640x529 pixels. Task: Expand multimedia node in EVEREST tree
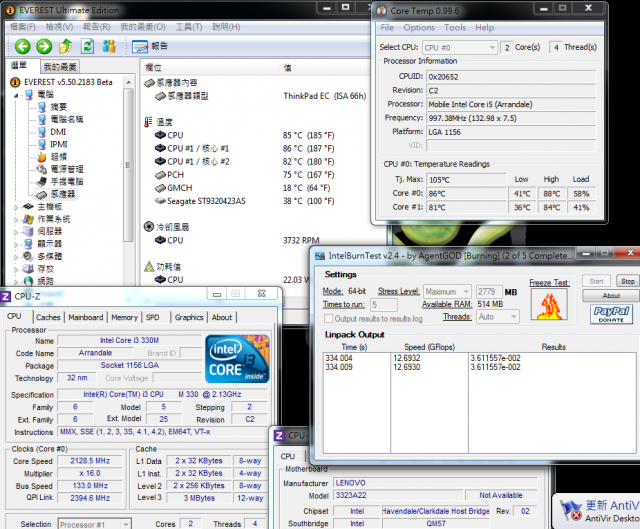pyautogui.click(x=16, y=257)
